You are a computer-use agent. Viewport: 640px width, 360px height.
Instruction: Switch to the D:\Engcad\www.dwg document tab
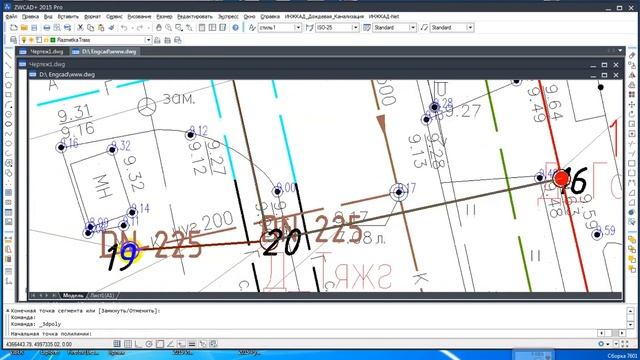pyautogui.click(x=105, y=51)
